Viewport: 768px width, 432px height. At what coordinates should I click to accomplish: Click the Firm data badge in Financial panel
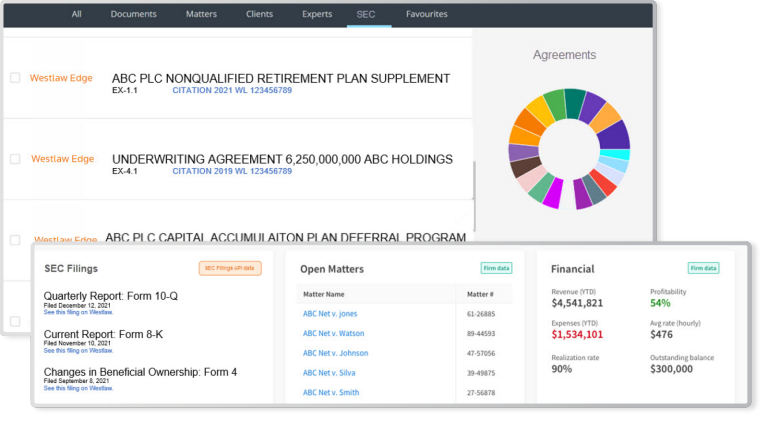704,268
